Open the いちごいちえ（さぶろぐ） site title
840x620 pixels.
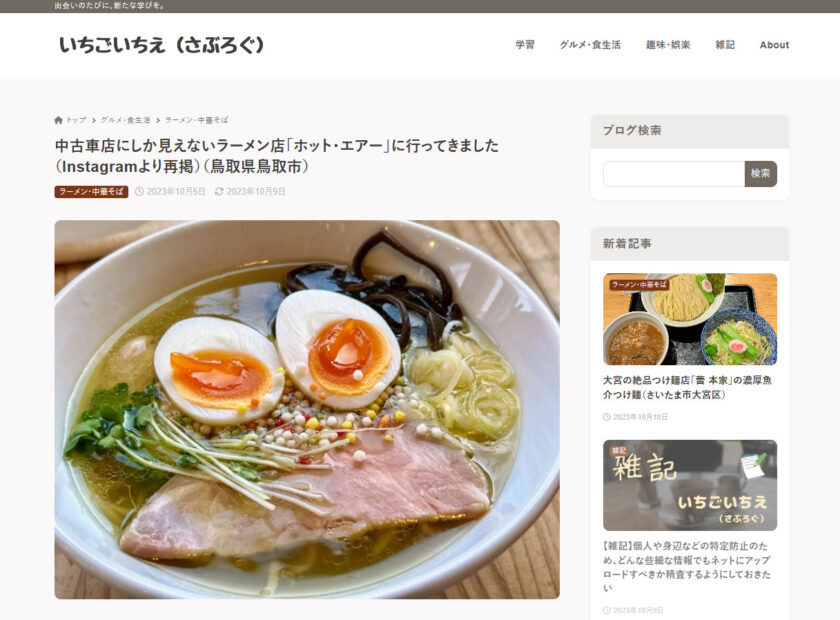point(162,45)
